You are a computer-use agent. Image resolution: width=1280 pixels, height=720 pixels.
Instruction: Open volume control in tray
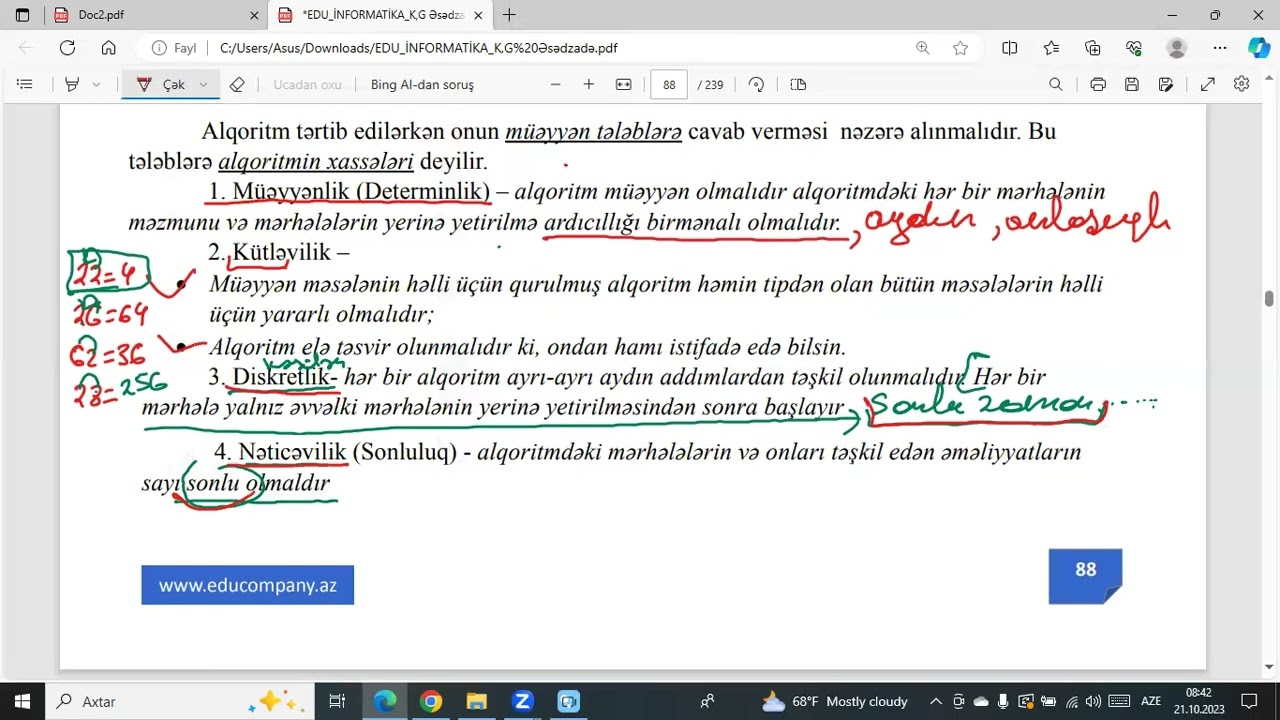point(1093,702)
